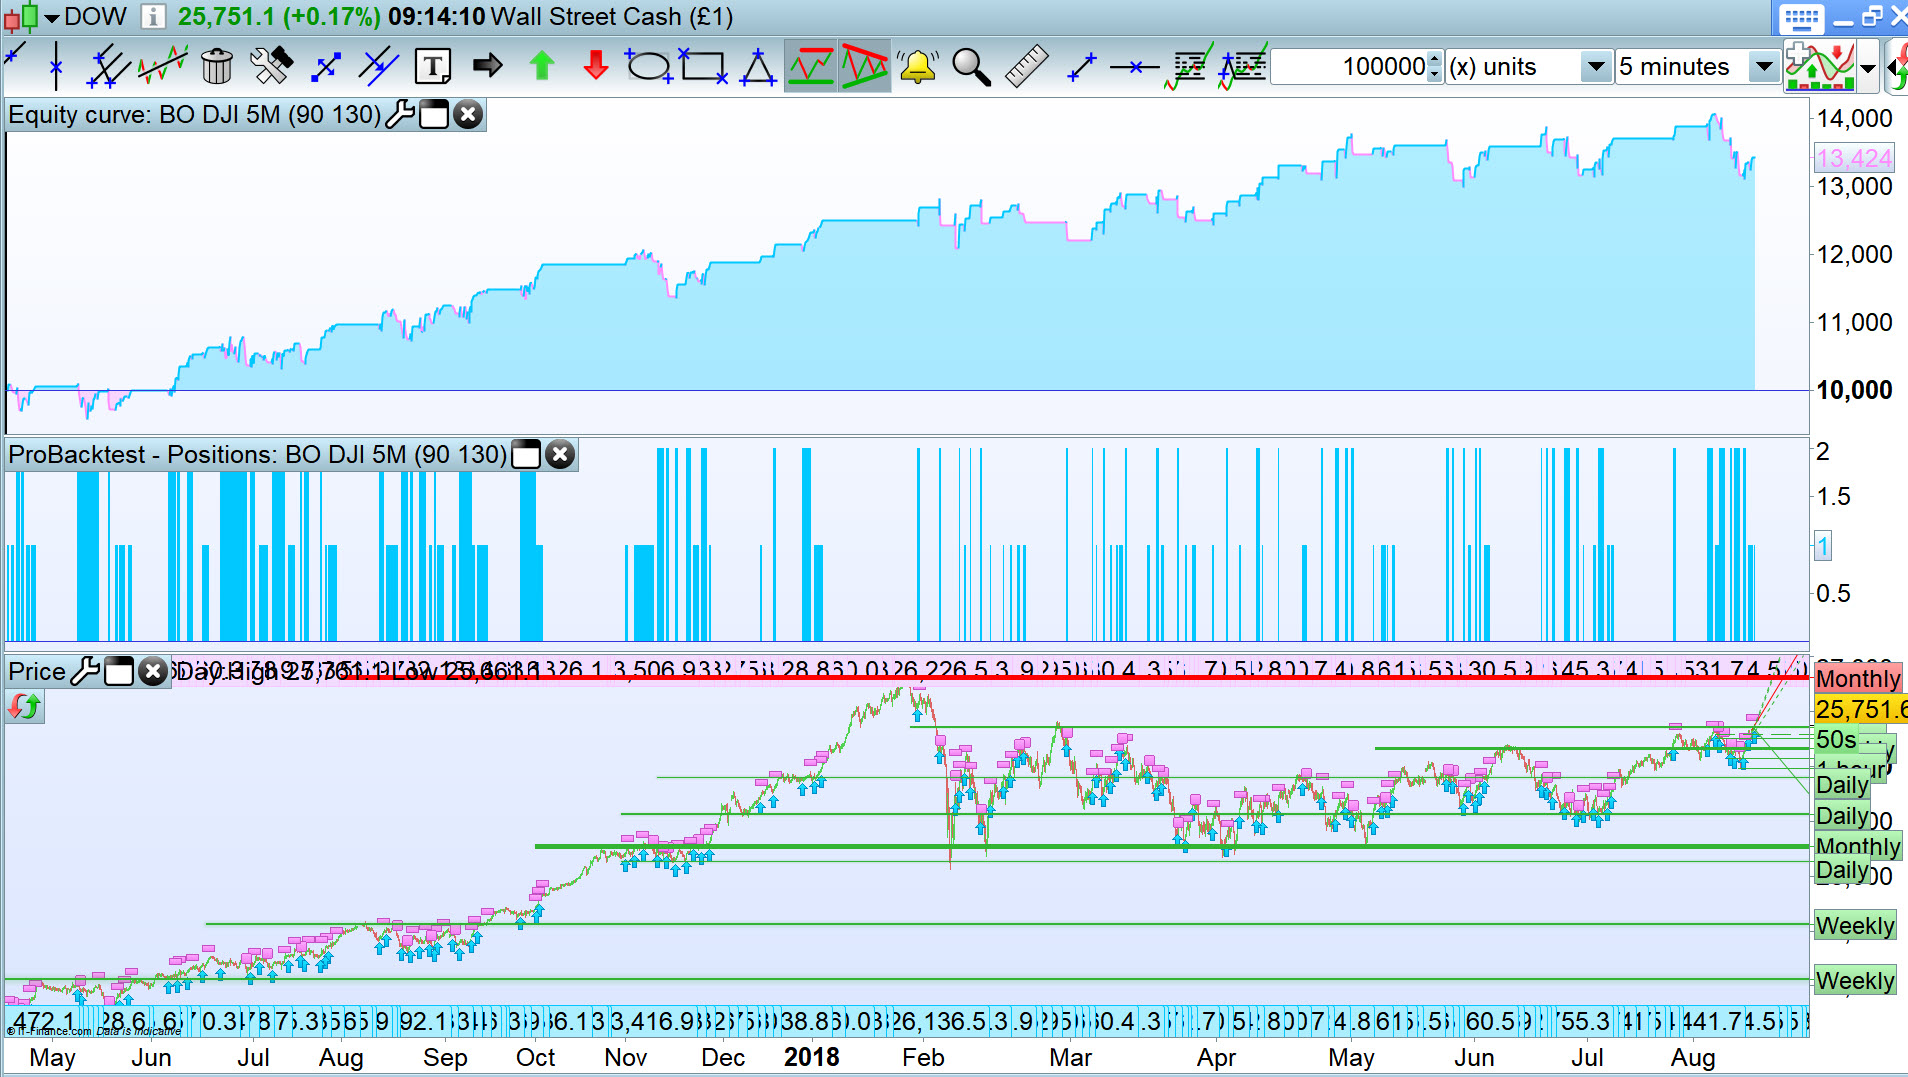Toggle the automatic trendlines triangle button

(864, 66)
